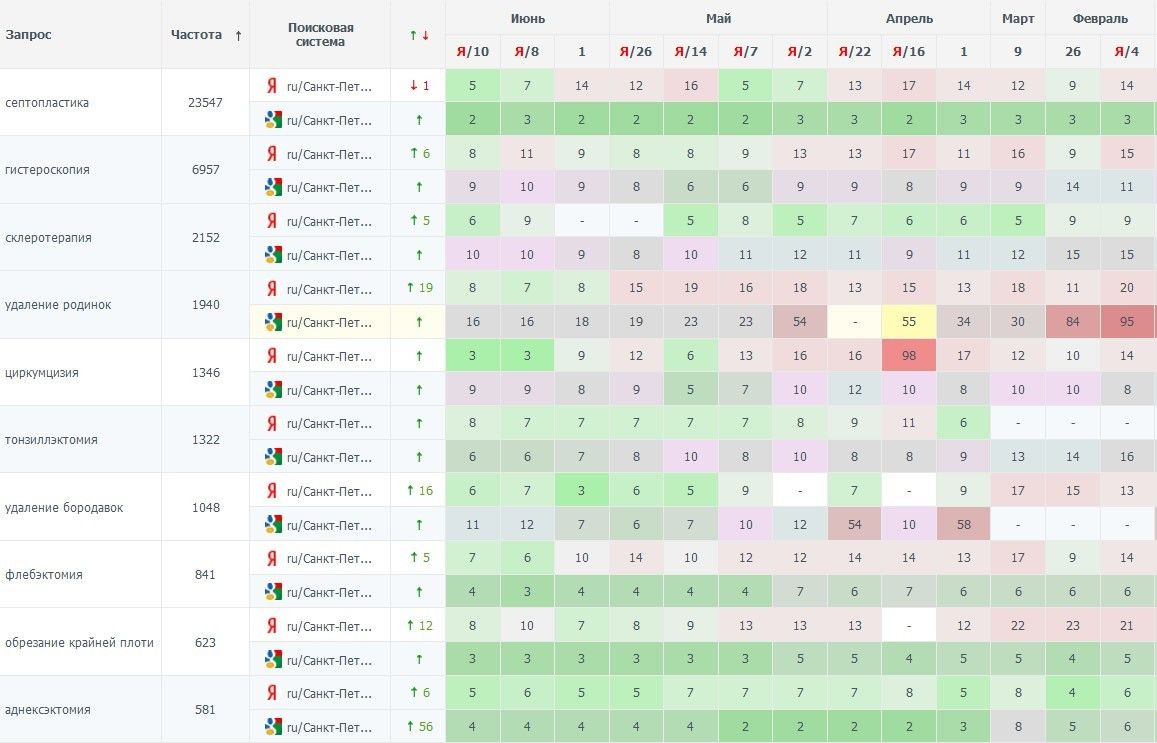Click the Yandex icon in the септопластика row
The image size is (1157, 743).
tap(271, 86)
